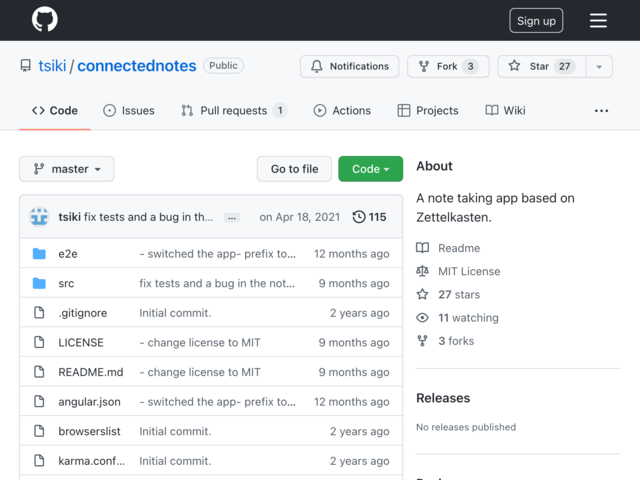The width and height of the screenshot is (640, 480).
Task: Open the browserslist file
Action: tap(89, 431)
